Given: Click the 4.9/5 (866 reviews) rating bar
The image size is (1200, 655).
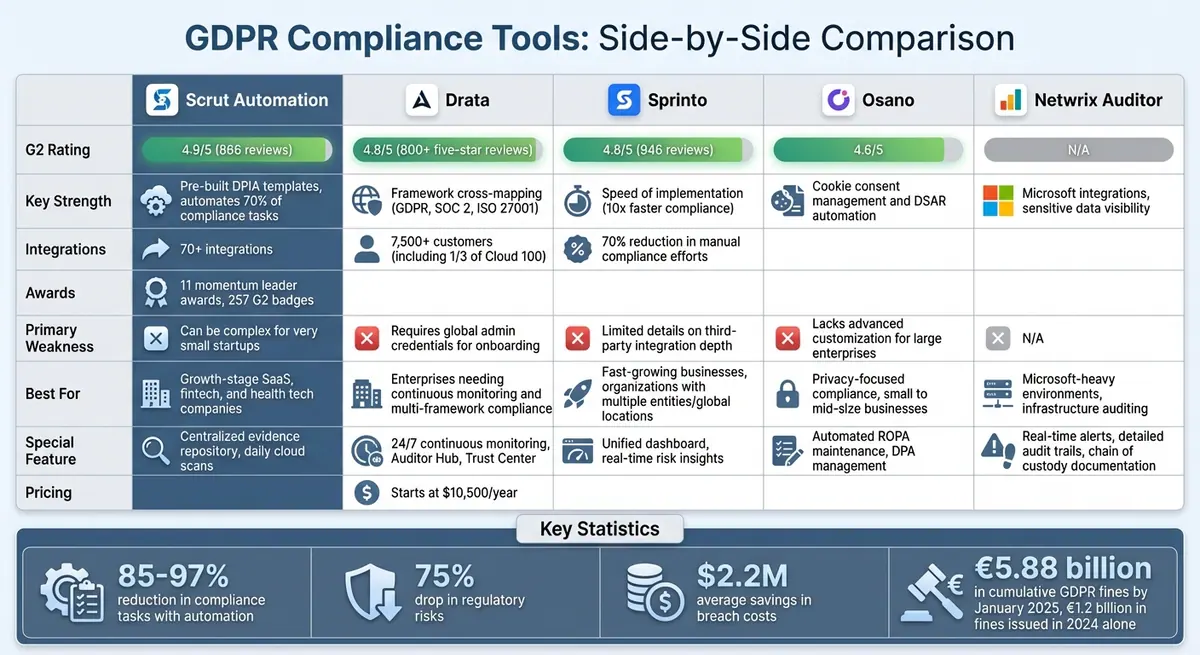Looking at the screenshot, I should (237, 150).
